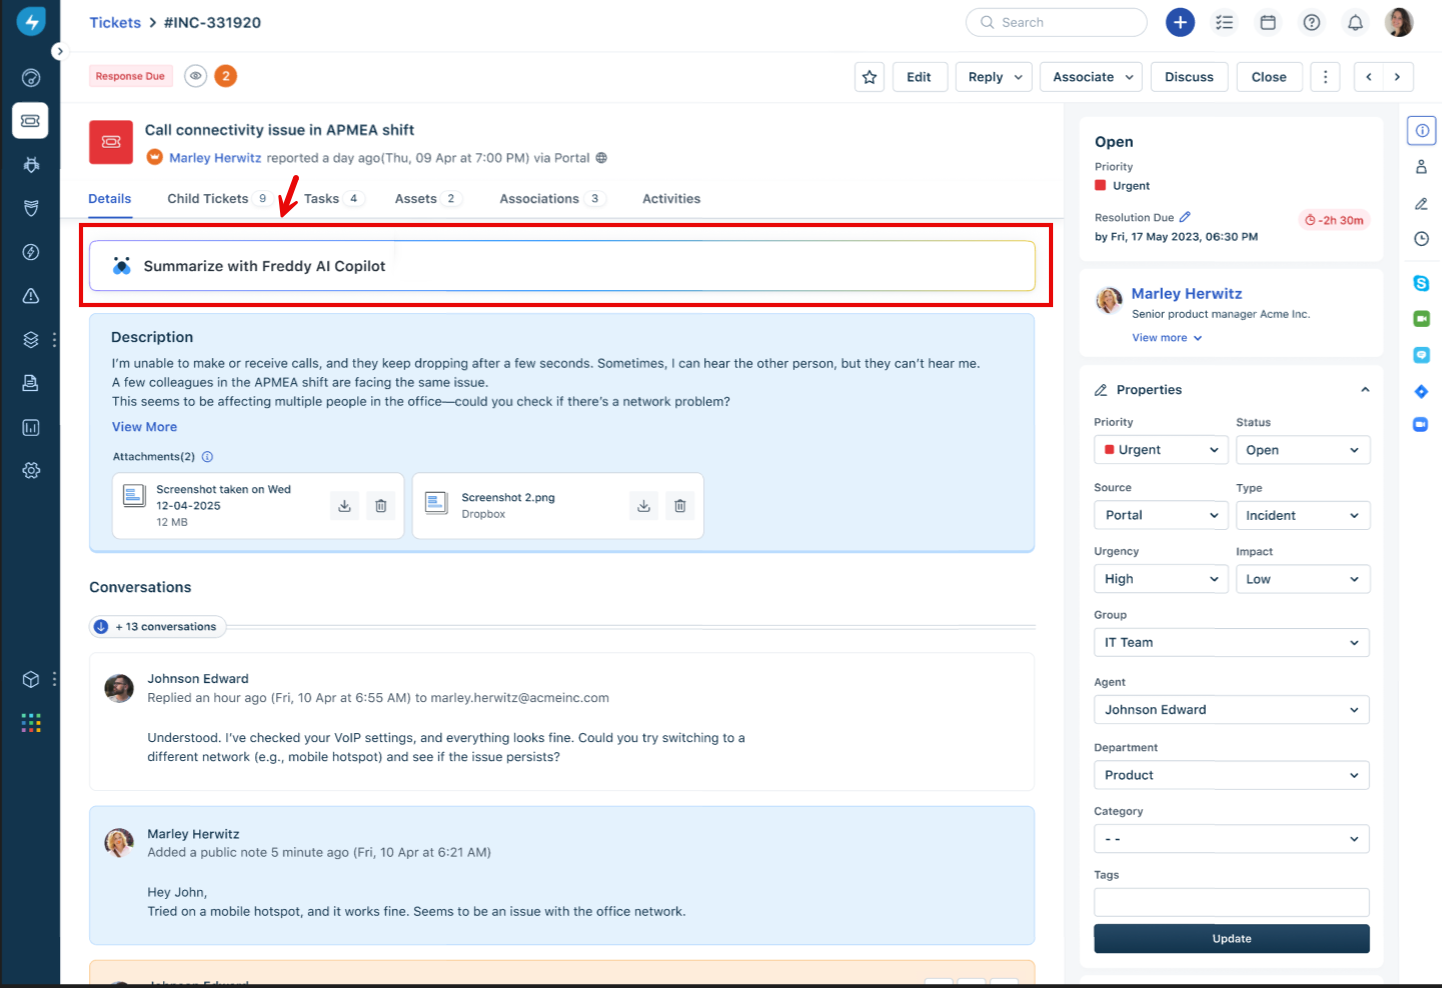The height and width of the screenshot is (988, 1442).
Task: Click into the Tags input field
Action: (x=1231, y=902)
